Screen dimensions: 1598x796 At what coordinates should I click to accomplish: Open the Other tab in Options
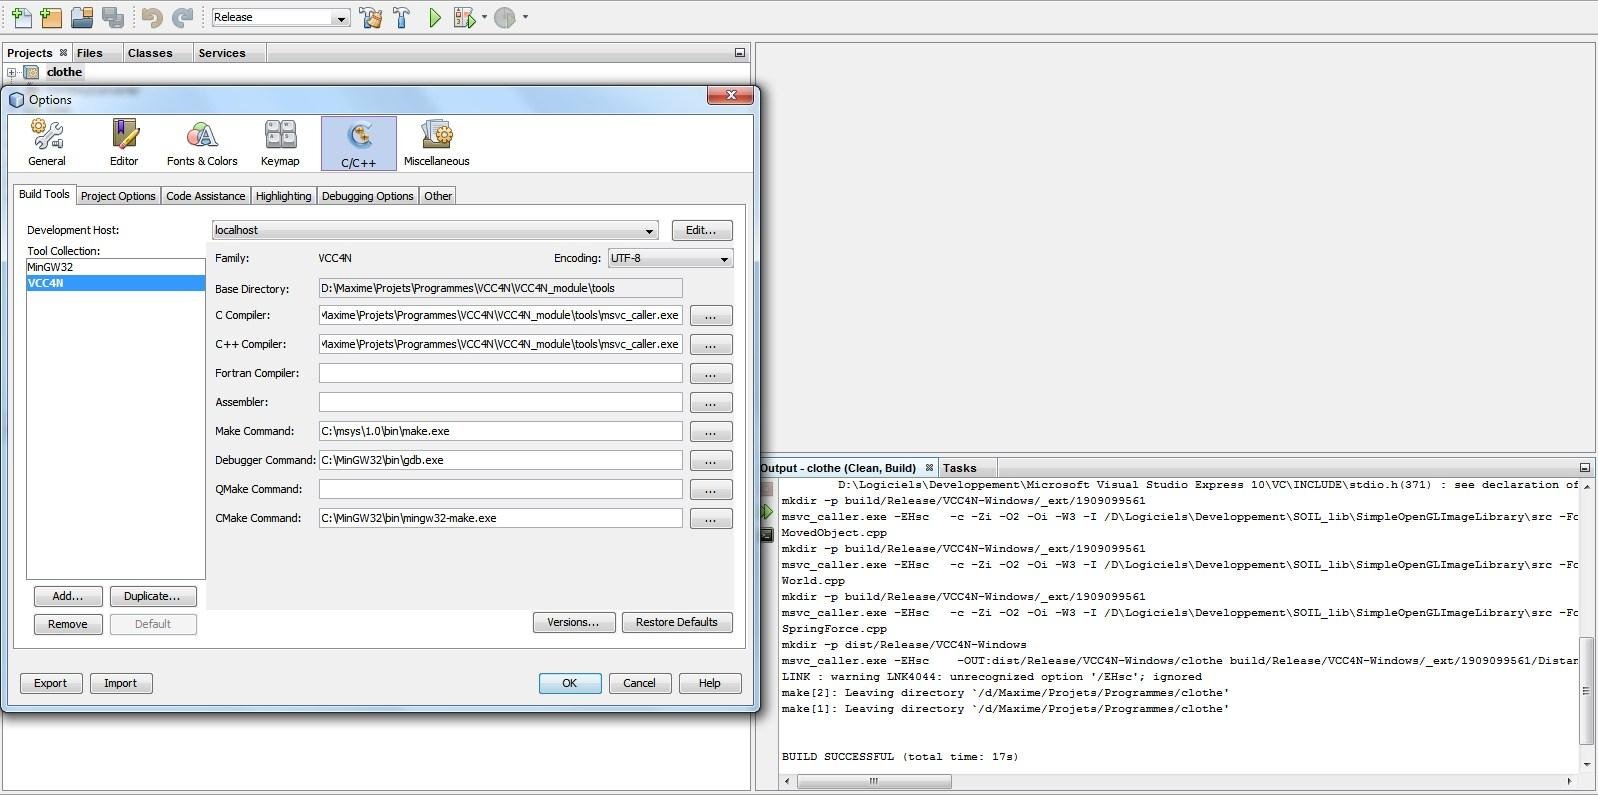pyautogui.click(x=438, y=196)
